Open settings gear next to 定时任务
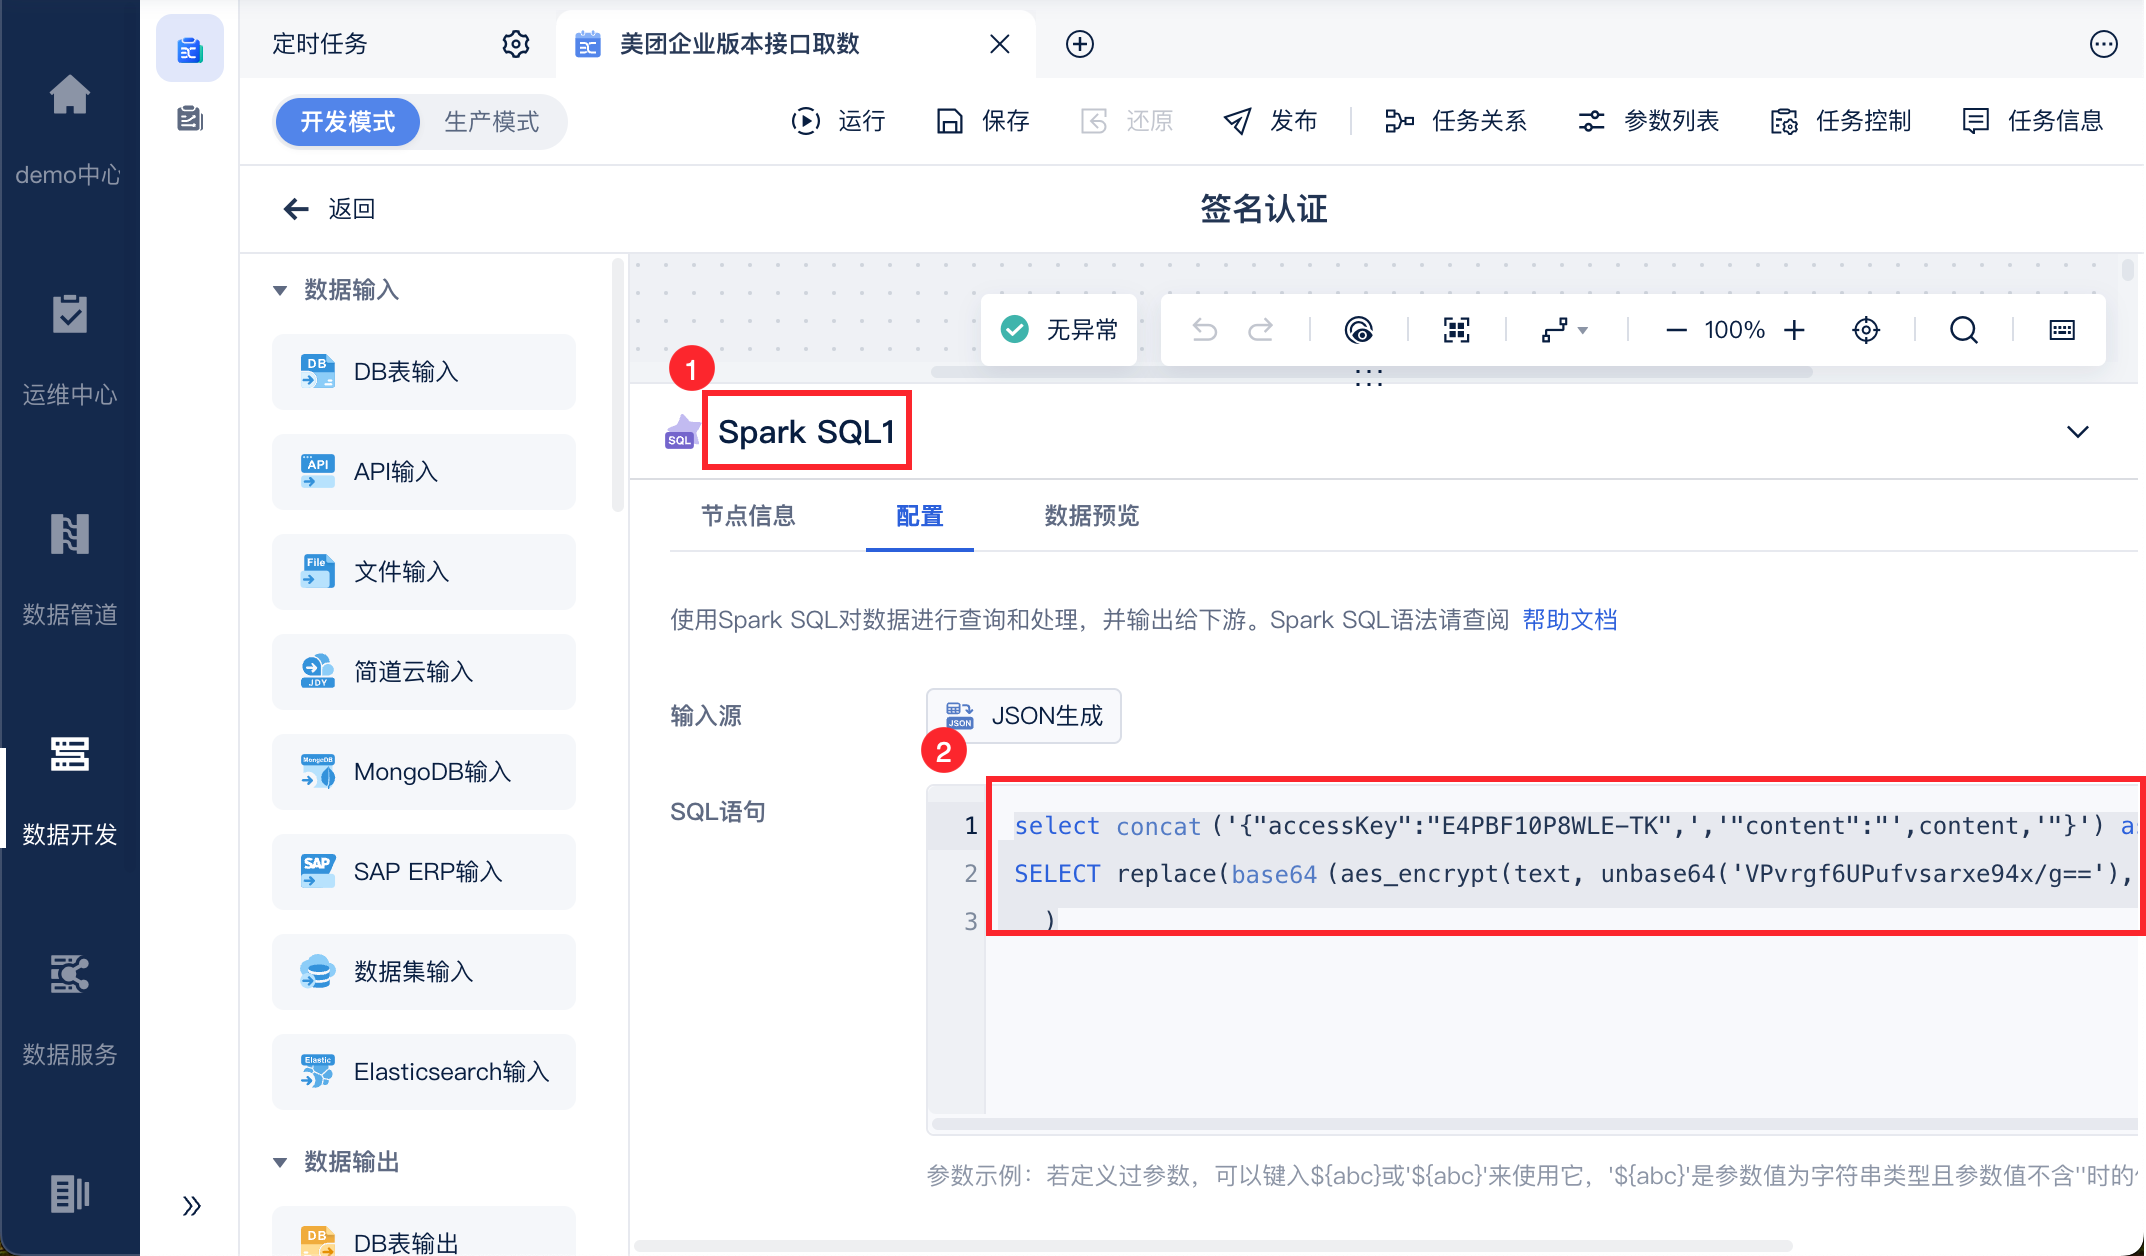 click(x=515, y=44)
